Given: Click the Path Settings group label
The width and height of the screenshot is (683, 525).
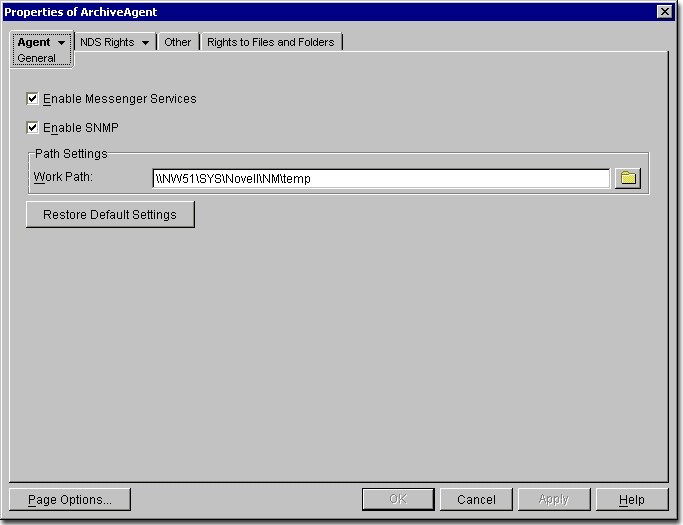Looking at the screenshot, I should 71,154.
